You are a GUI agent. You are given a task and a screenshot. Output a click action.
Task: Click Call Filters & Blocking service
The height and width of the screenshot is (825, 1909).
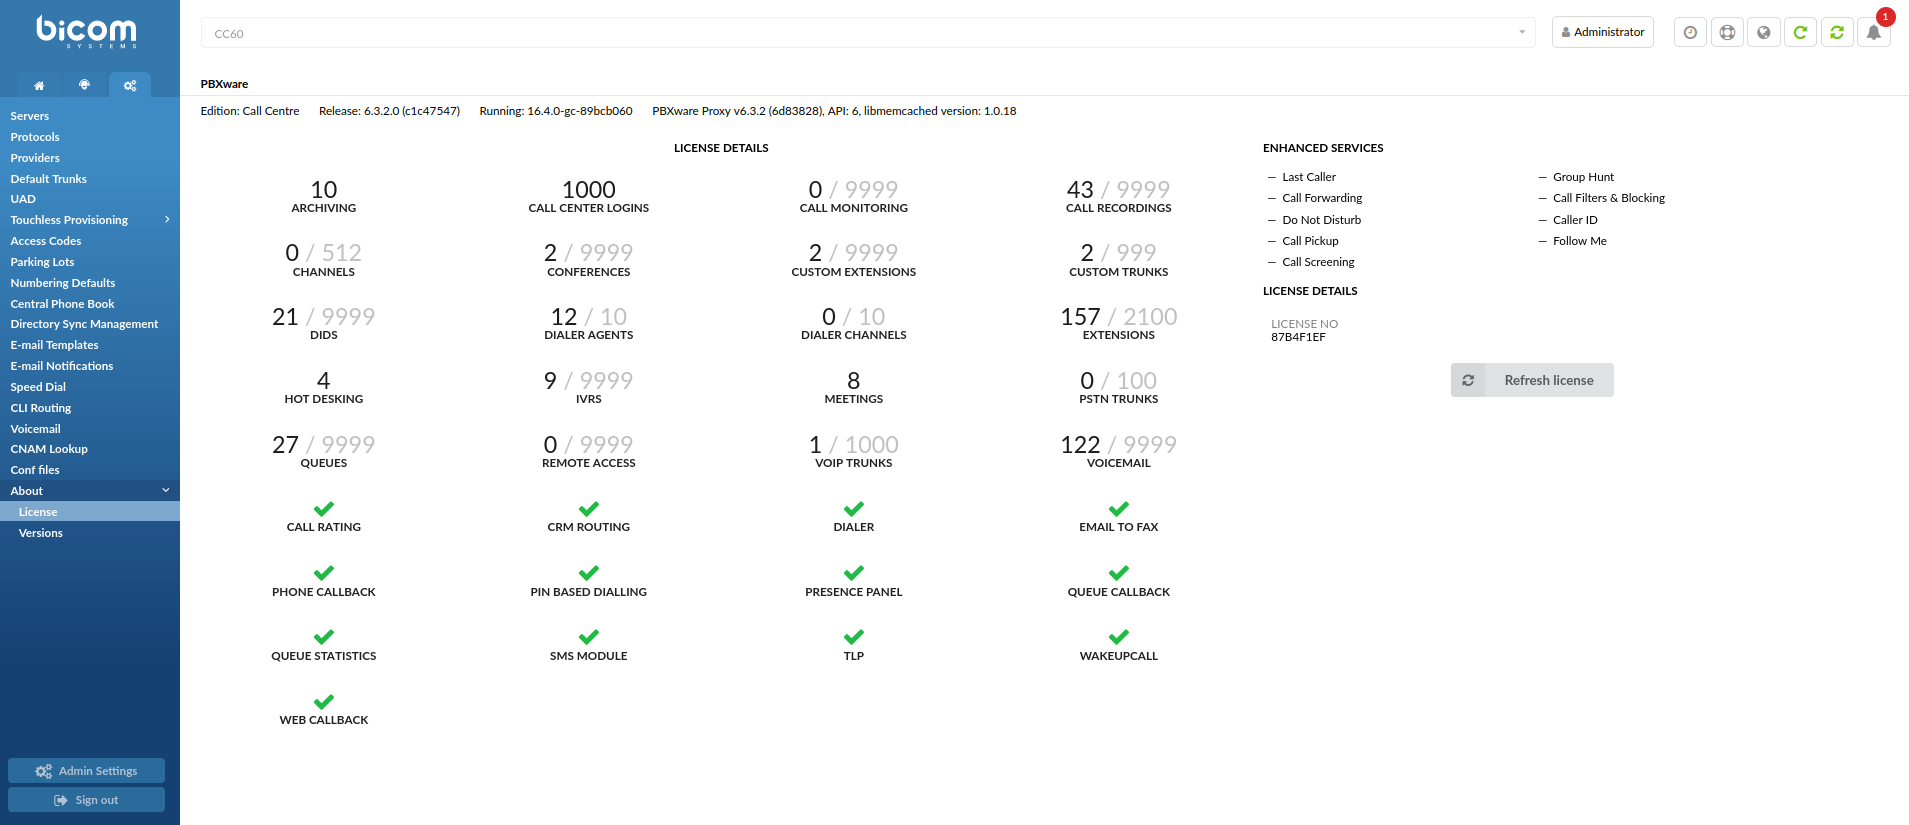[x=1609, y=198]
